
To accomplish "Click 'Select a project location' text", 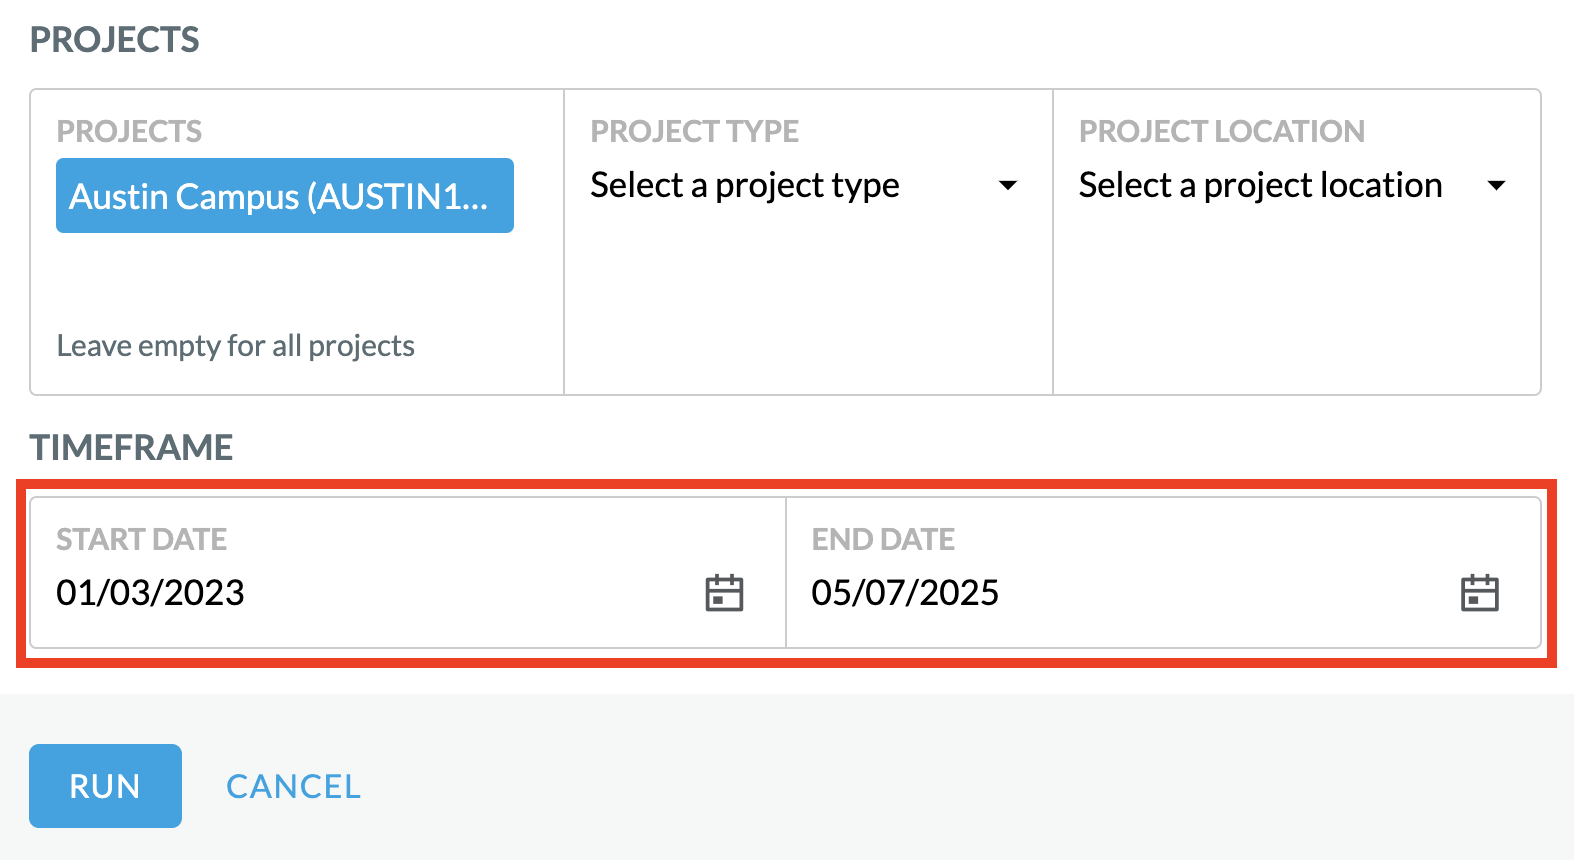I will coord(1260,186).
